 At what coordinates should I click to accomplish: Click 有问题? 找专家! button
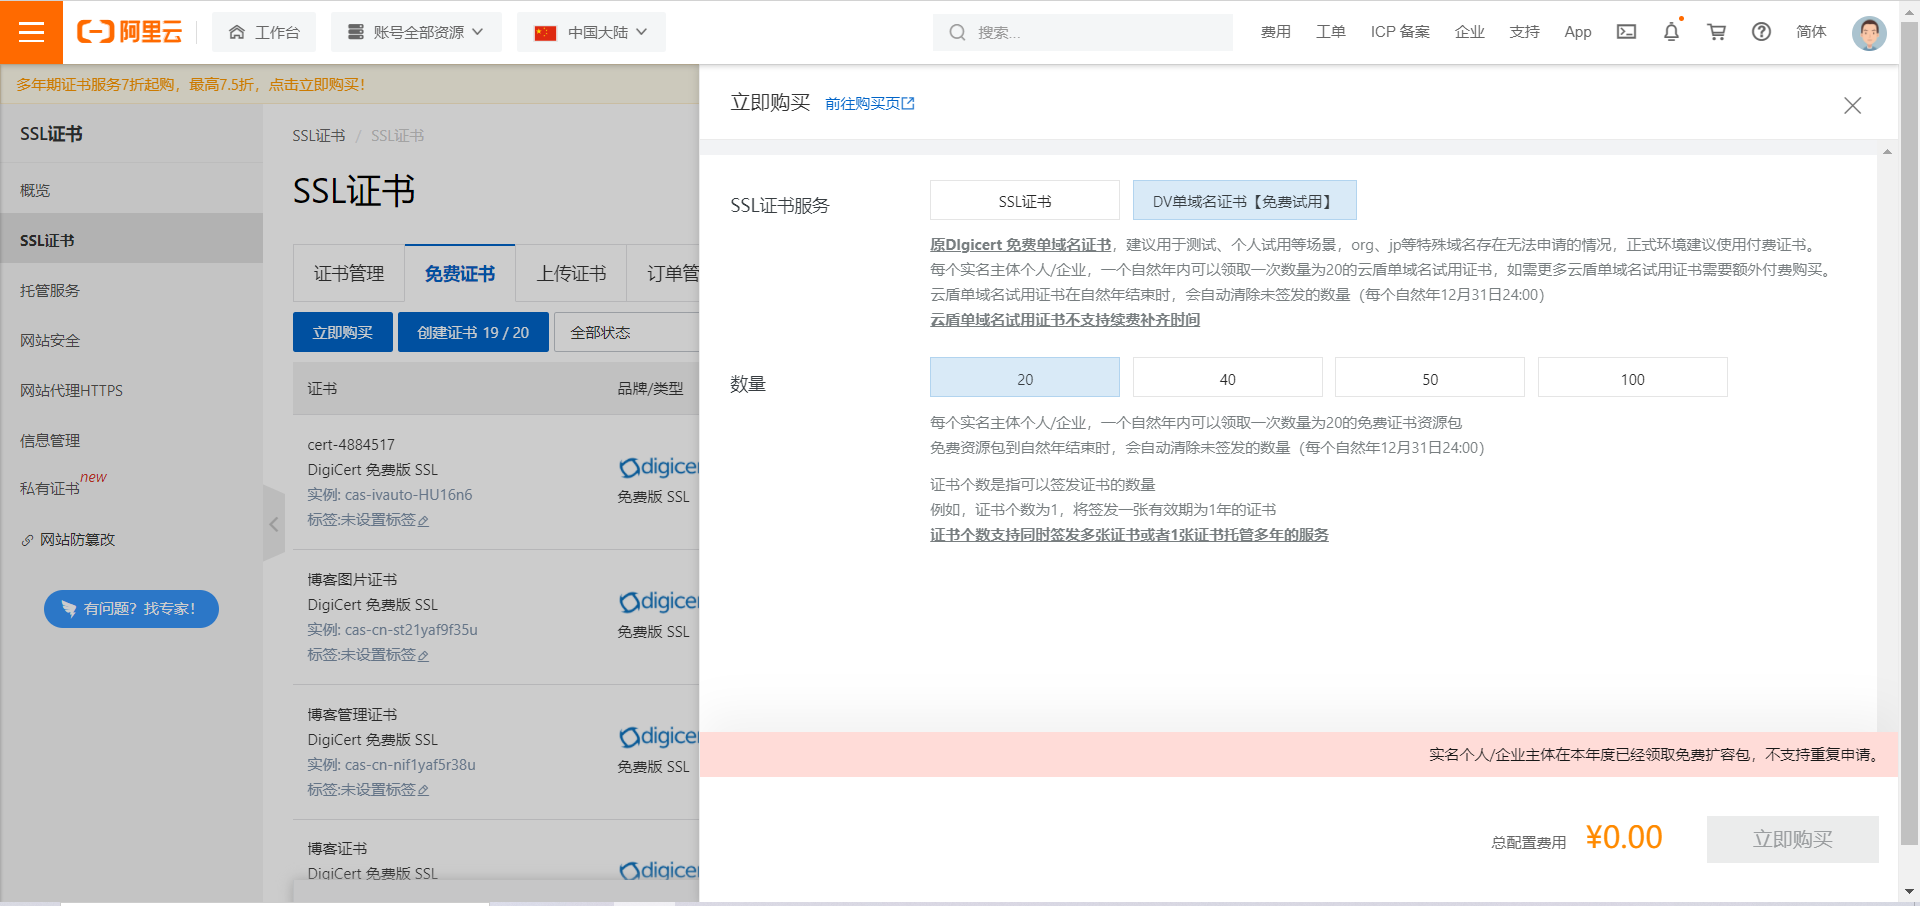tap(131, 608)
